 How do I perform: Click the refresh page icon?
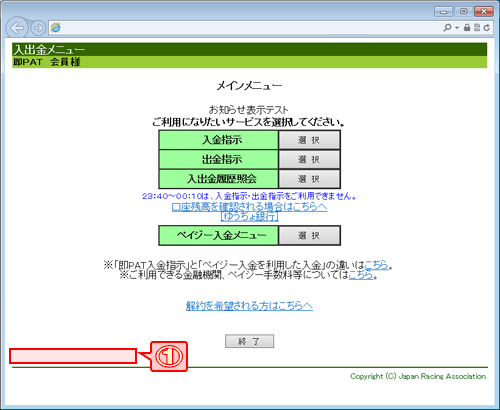pos(487,28)
